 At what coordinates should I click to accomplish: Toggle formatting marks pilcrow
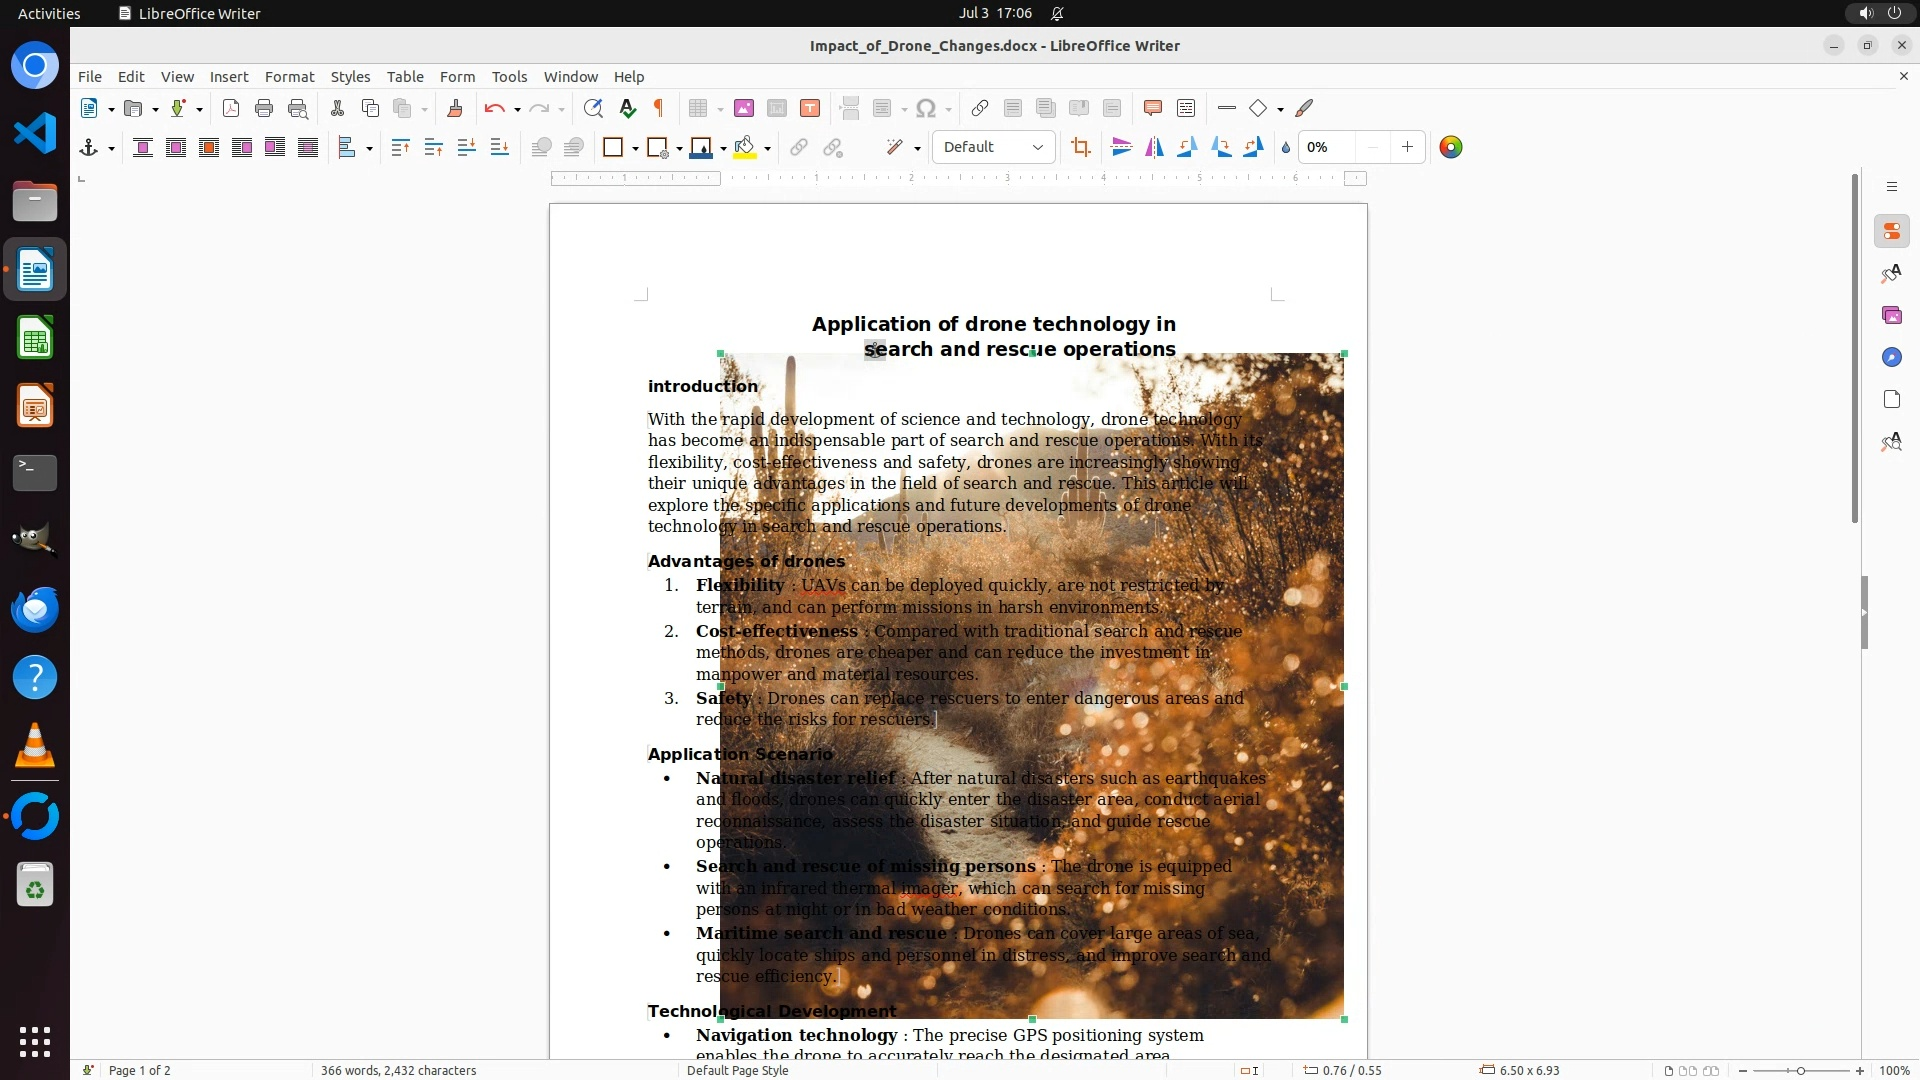659,109
